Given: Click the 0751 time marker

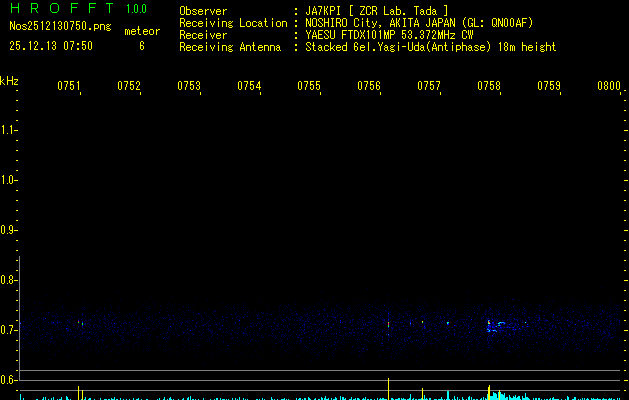Looking at the screenshot, I should click(x=69, y=87).
